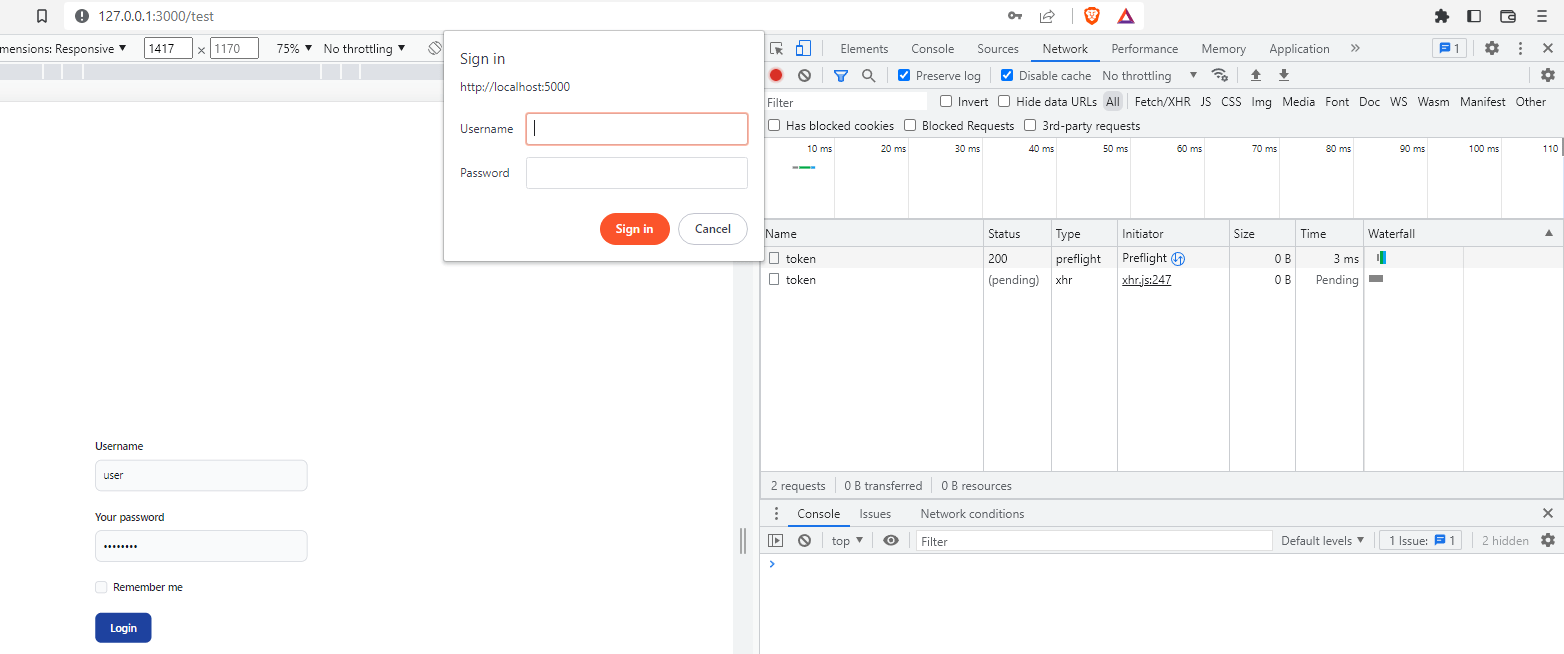The image size is (1564, 654).
Task: Enable the Remember me checkbox
Action: click(101, 587)
